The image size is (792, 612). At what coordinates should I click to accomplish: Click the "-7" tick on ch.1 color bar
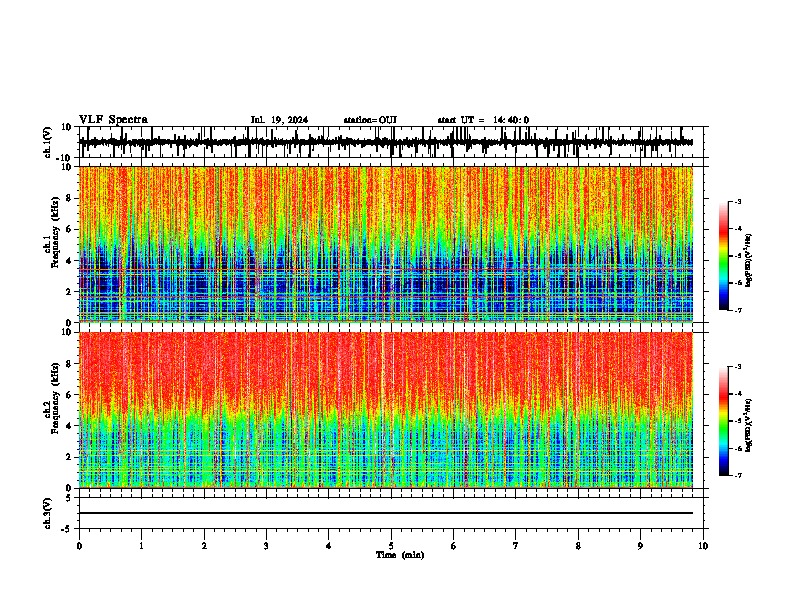737,310
